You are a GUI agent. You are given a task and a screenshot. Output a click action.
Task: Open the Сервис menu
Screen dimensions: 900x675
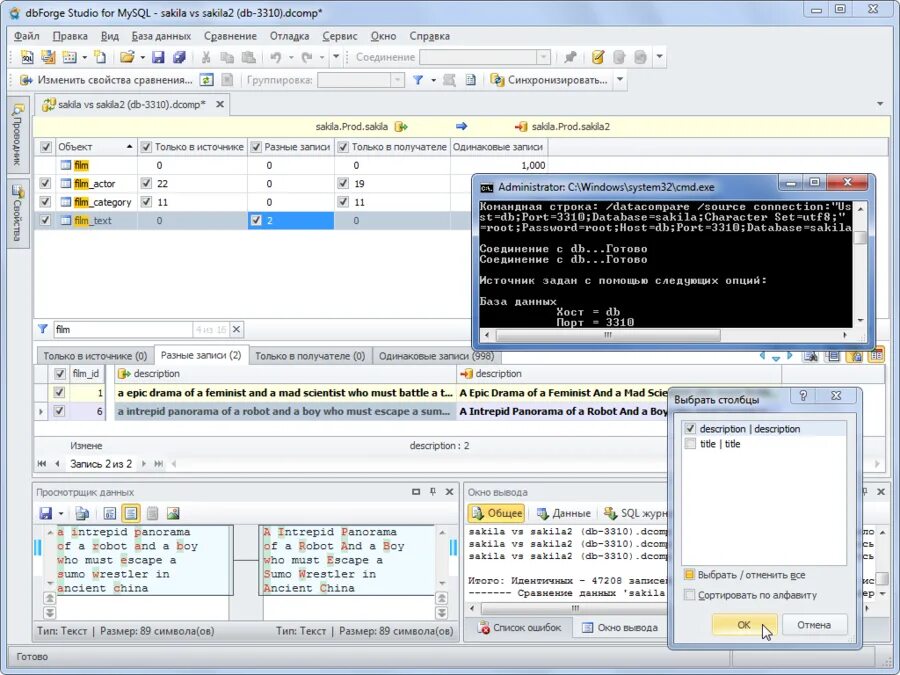(340, 36)
